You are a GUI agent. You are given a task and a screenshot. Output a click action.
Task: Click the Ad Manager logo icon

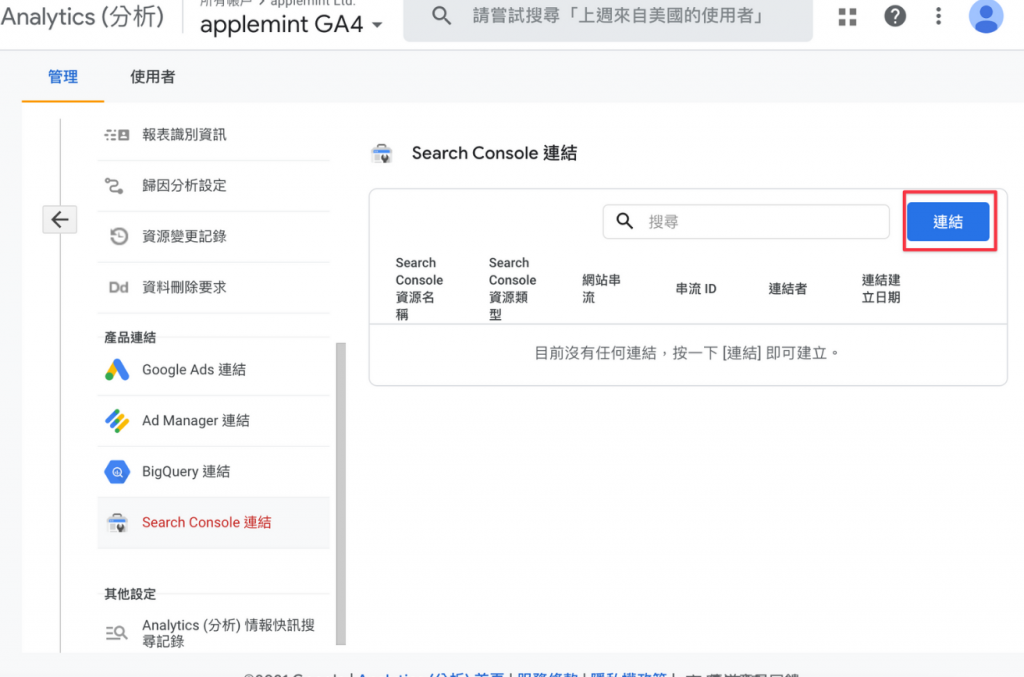click(x=117, y=420)
